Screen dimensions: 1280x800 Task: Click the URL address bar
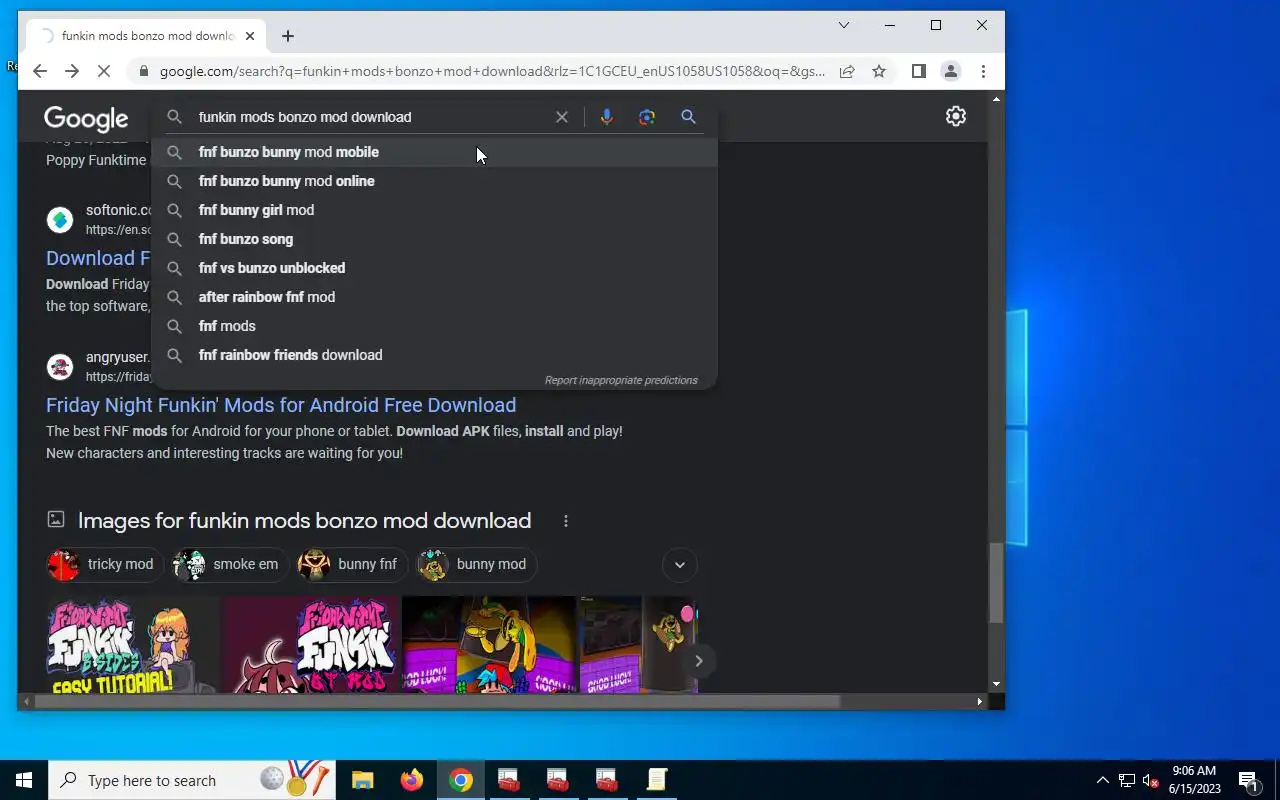(x=493, y=71)
